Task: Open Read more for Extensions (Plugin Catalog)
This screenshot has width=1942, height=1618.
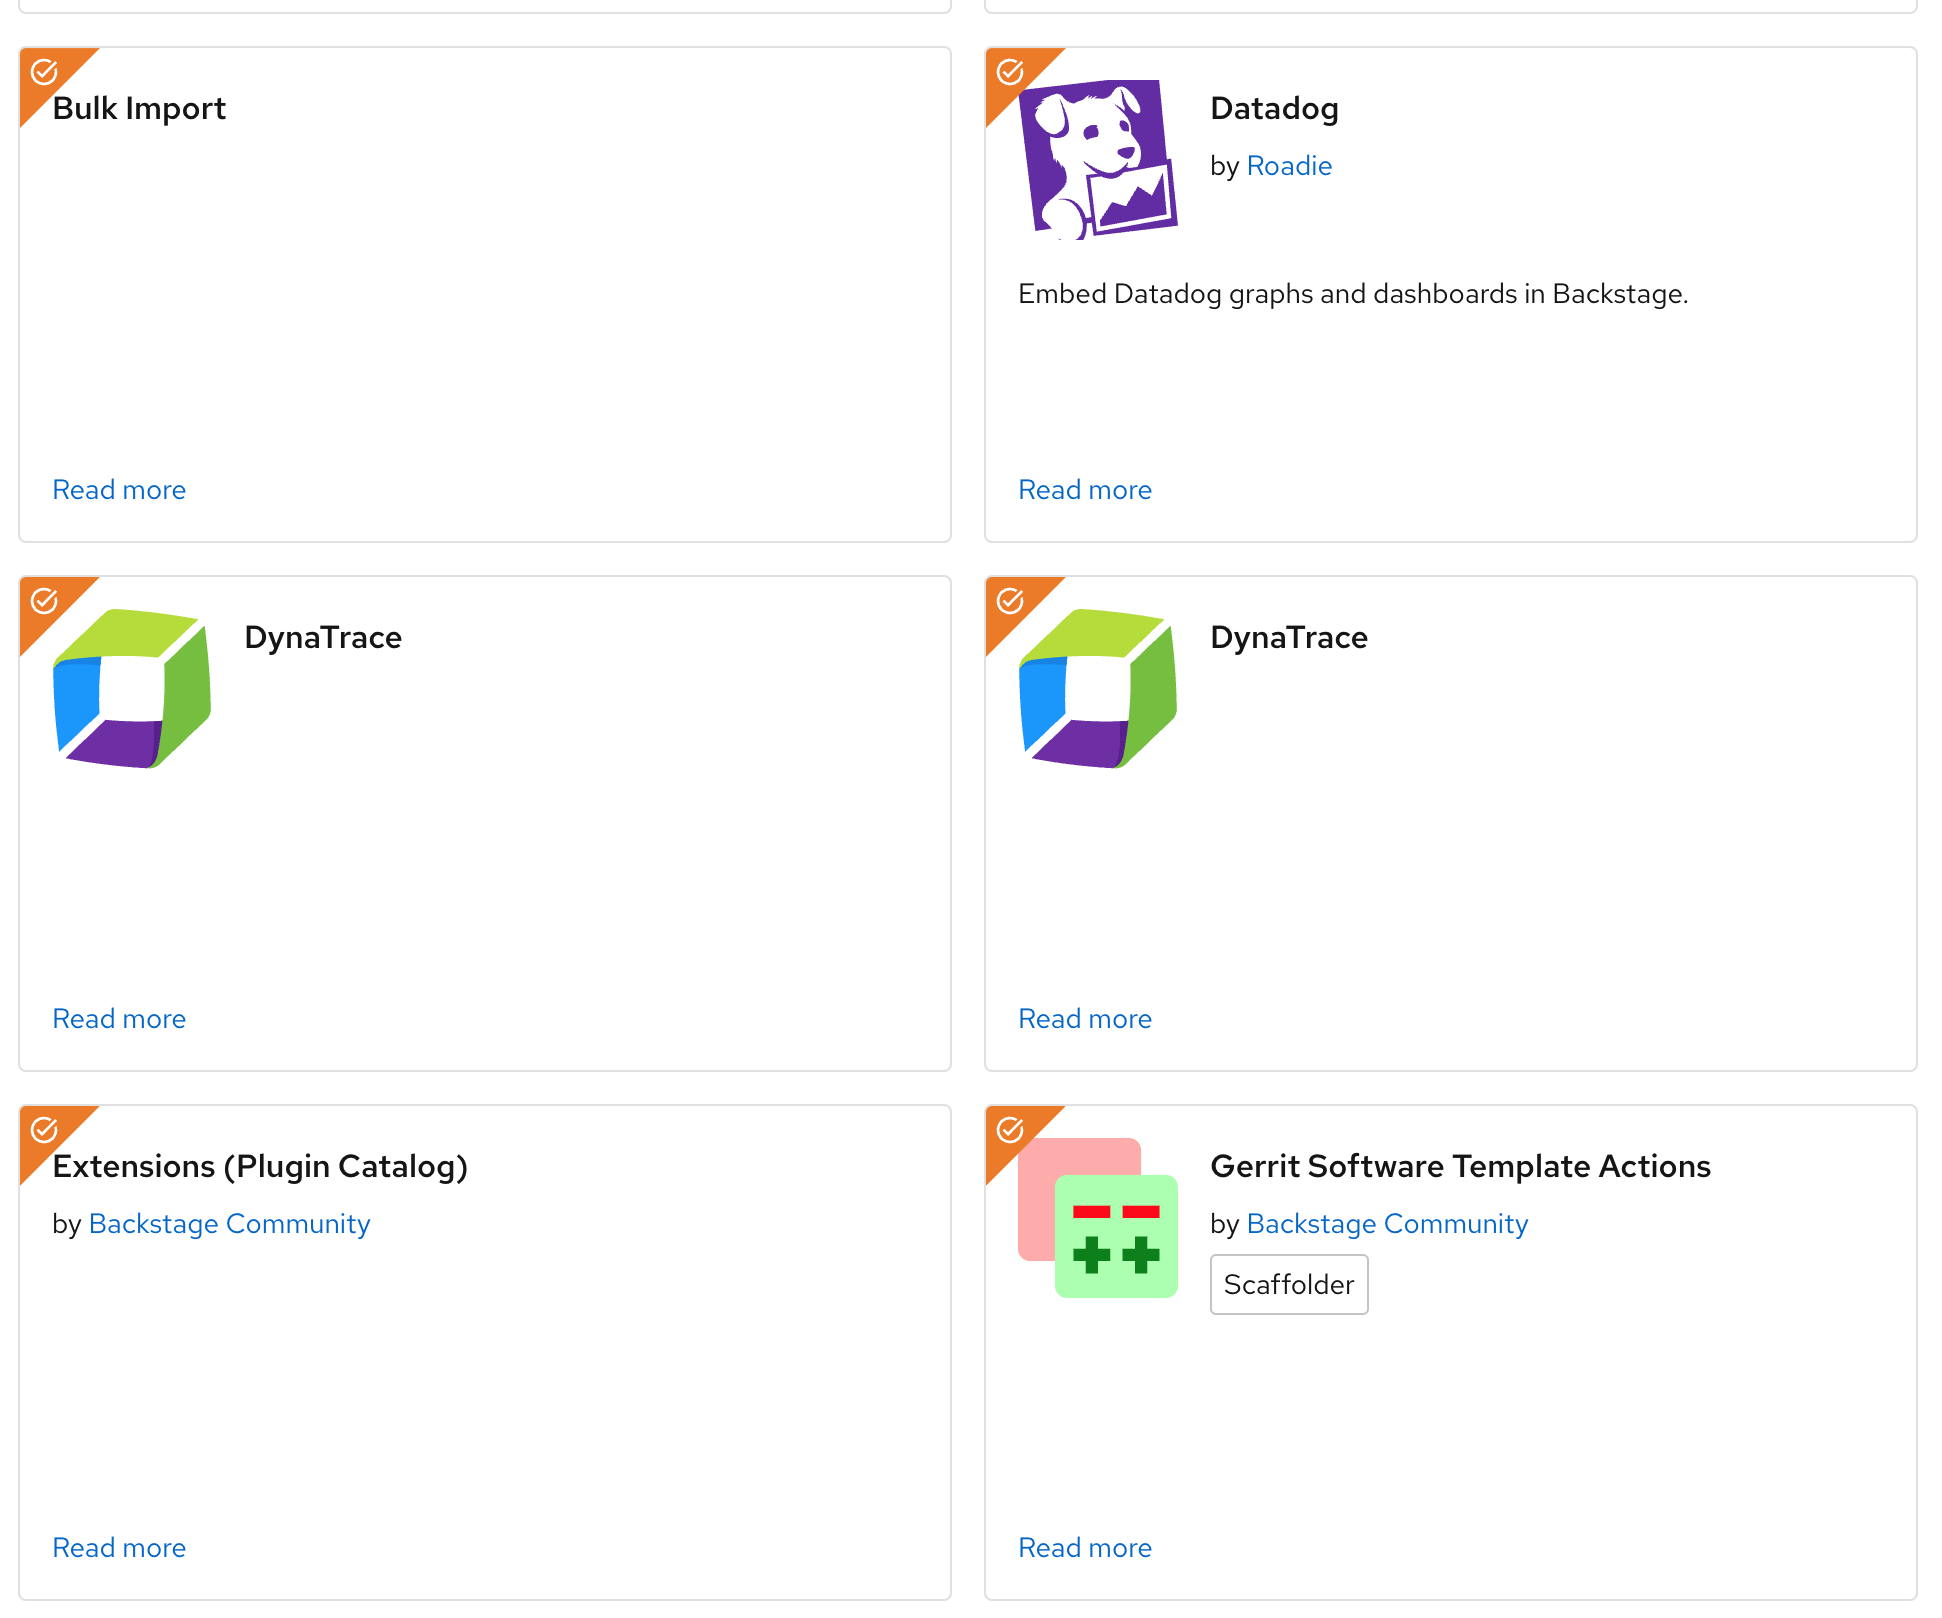Action: tap(119, 1548)
